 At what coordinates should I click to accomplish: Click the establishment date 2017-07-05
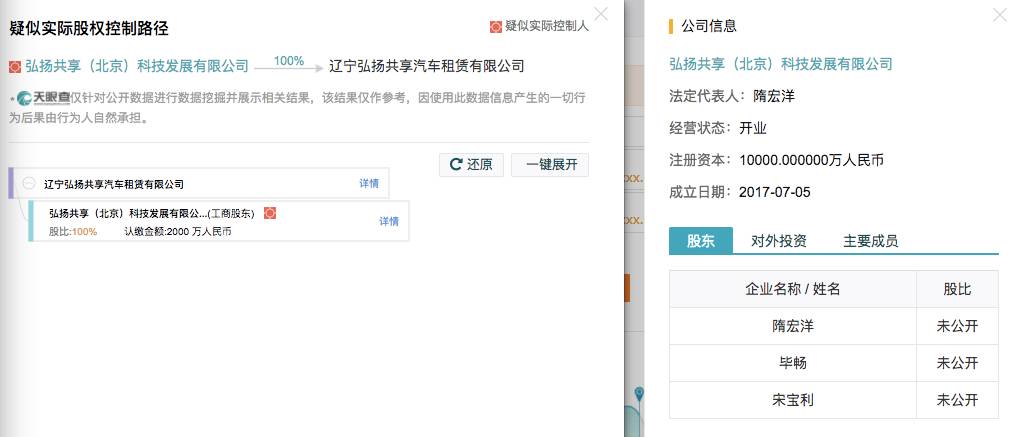[774, 192]
